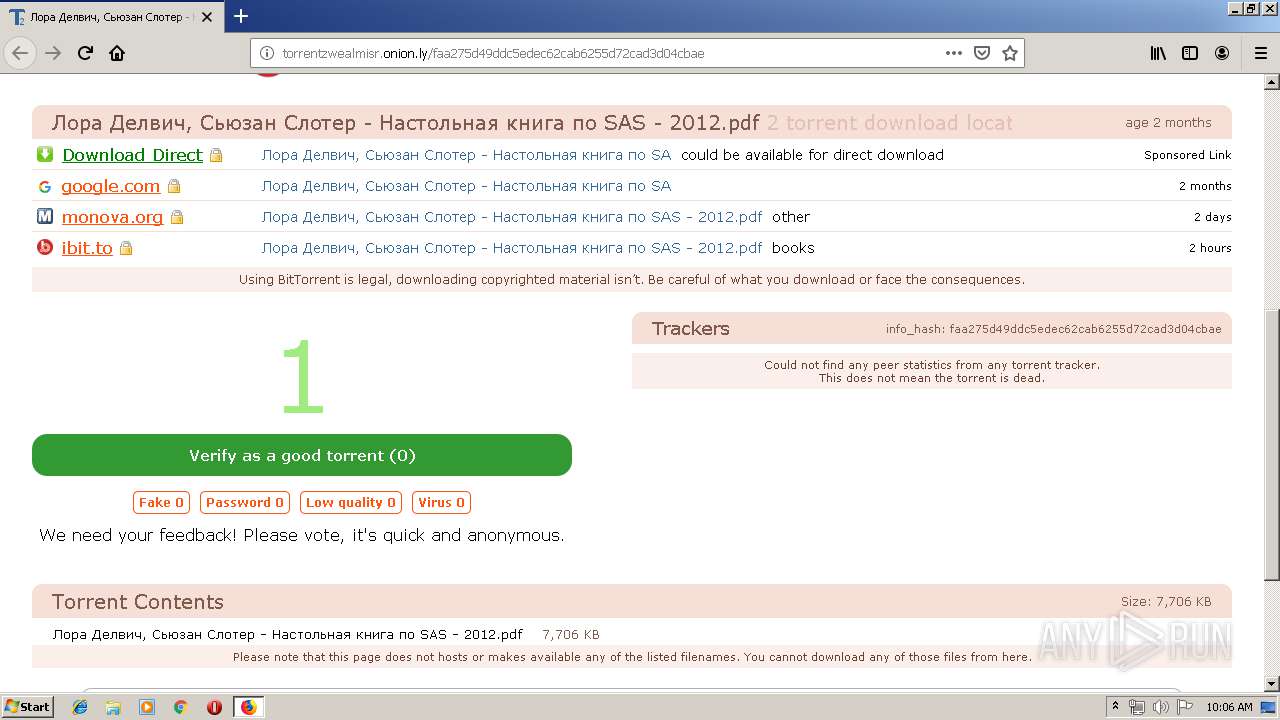1280x720 pixels.
Task: Click the padlock beside monova.org
Action: 177,218
